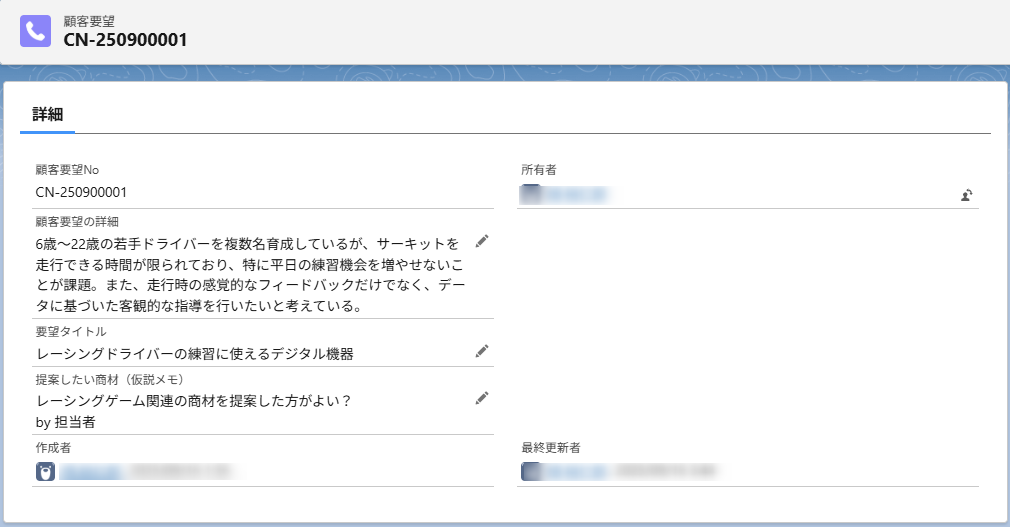This screenshot has height=527, width=1010.
Task: Click the CN-250900001 record title in header
Action: (x=125, y=40)
